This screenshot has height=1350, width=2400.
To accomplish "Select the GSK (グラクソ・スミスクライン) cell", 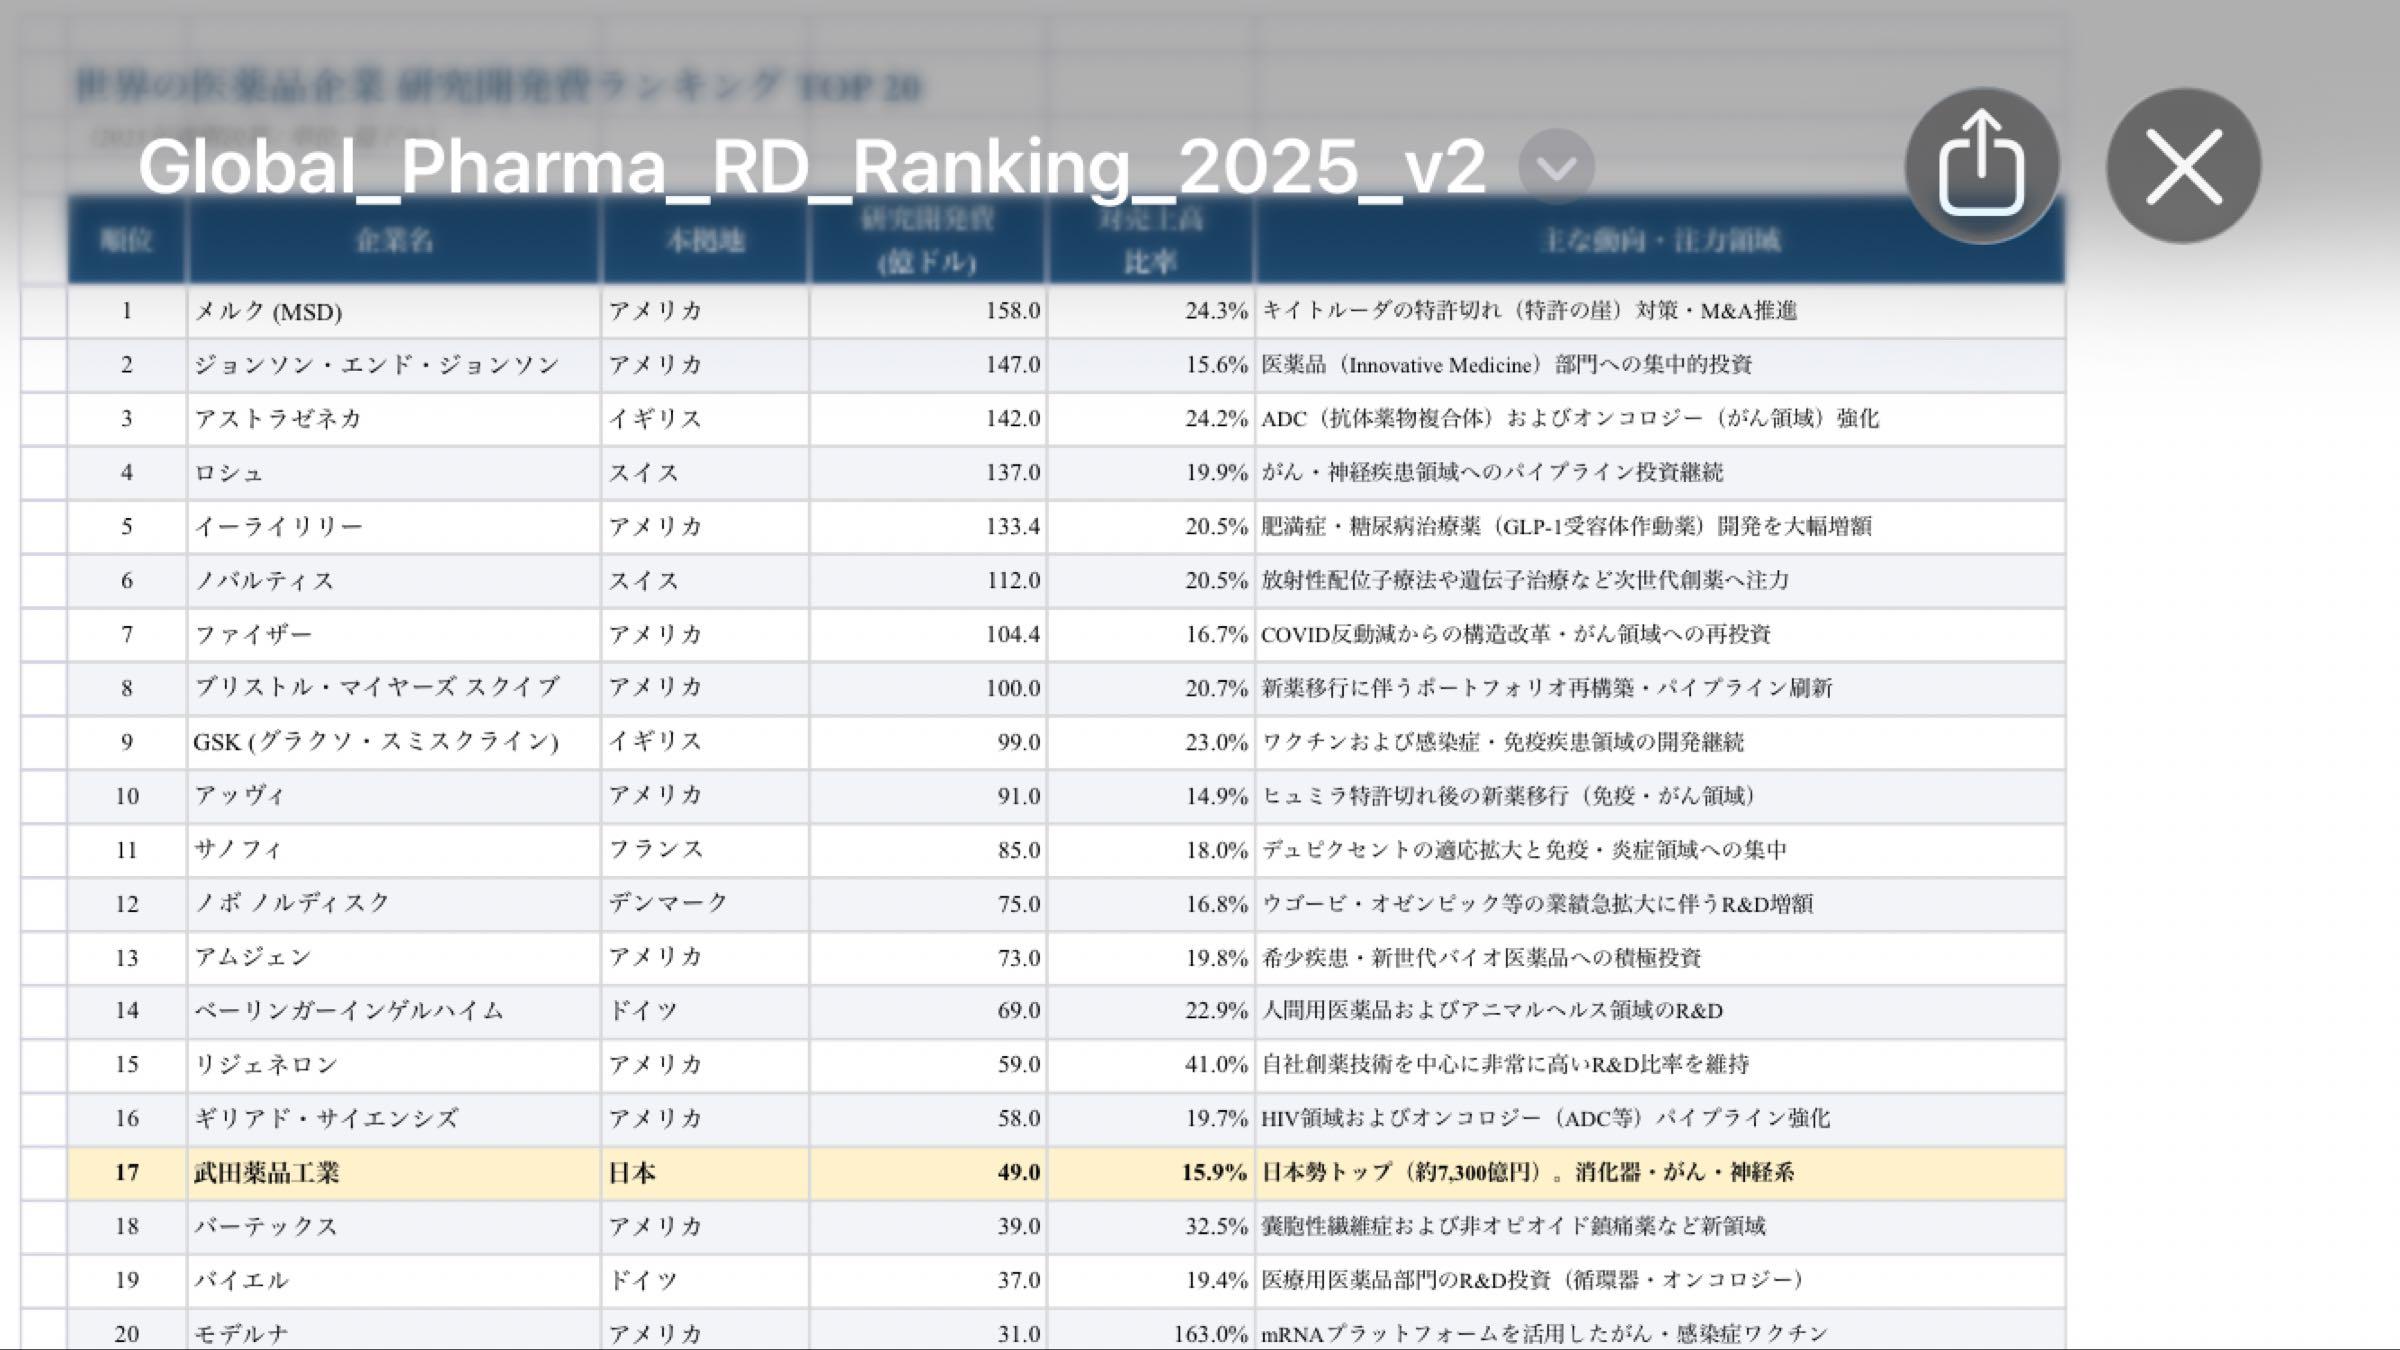I will point(394,742).
